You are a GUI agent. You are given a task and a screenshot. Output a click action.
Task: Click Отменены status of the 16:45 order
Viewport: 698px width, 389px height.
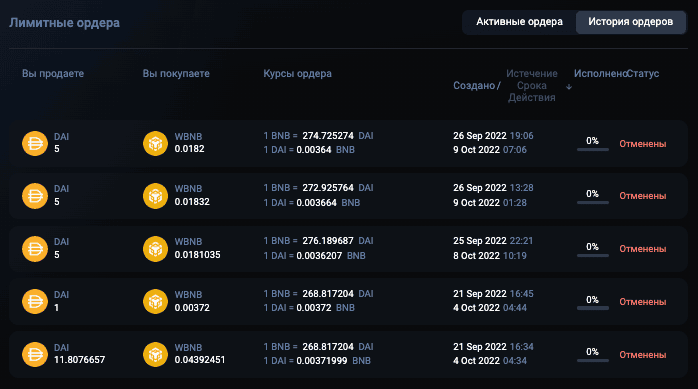click(x=643, y=302)
